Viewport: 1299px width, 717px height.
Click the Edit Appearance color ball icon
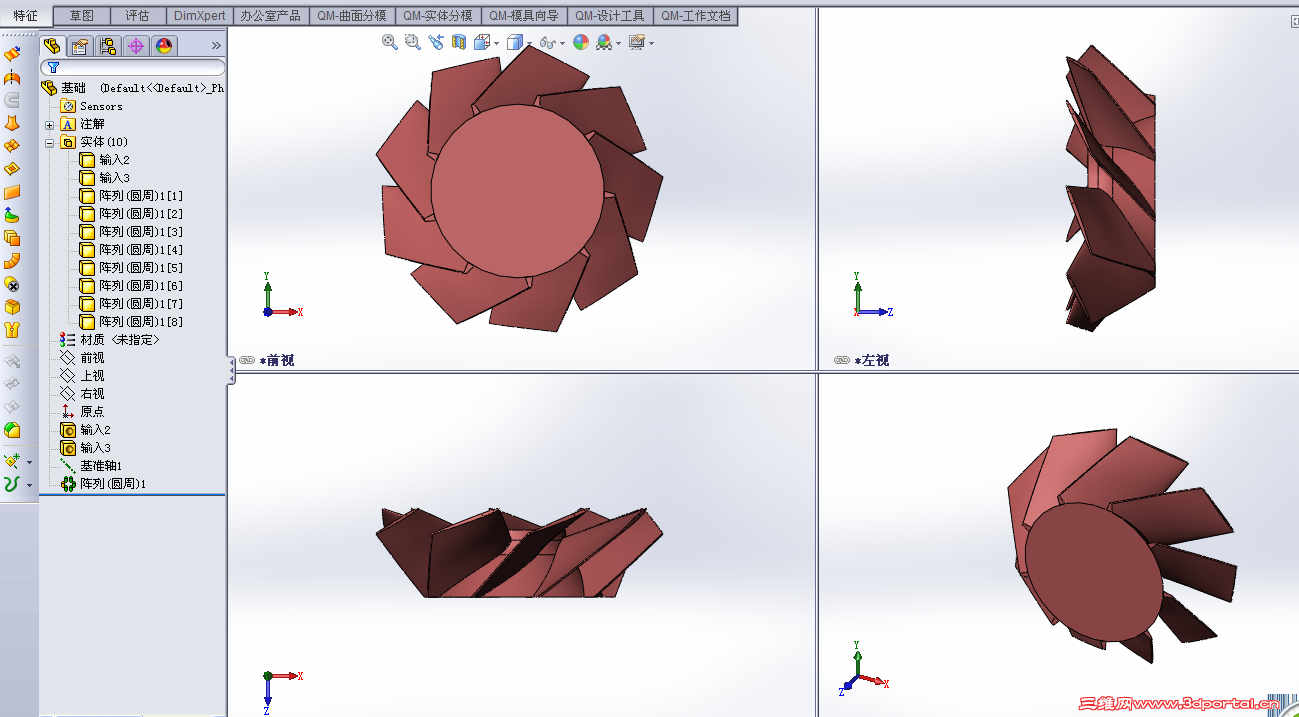[582, 42]
